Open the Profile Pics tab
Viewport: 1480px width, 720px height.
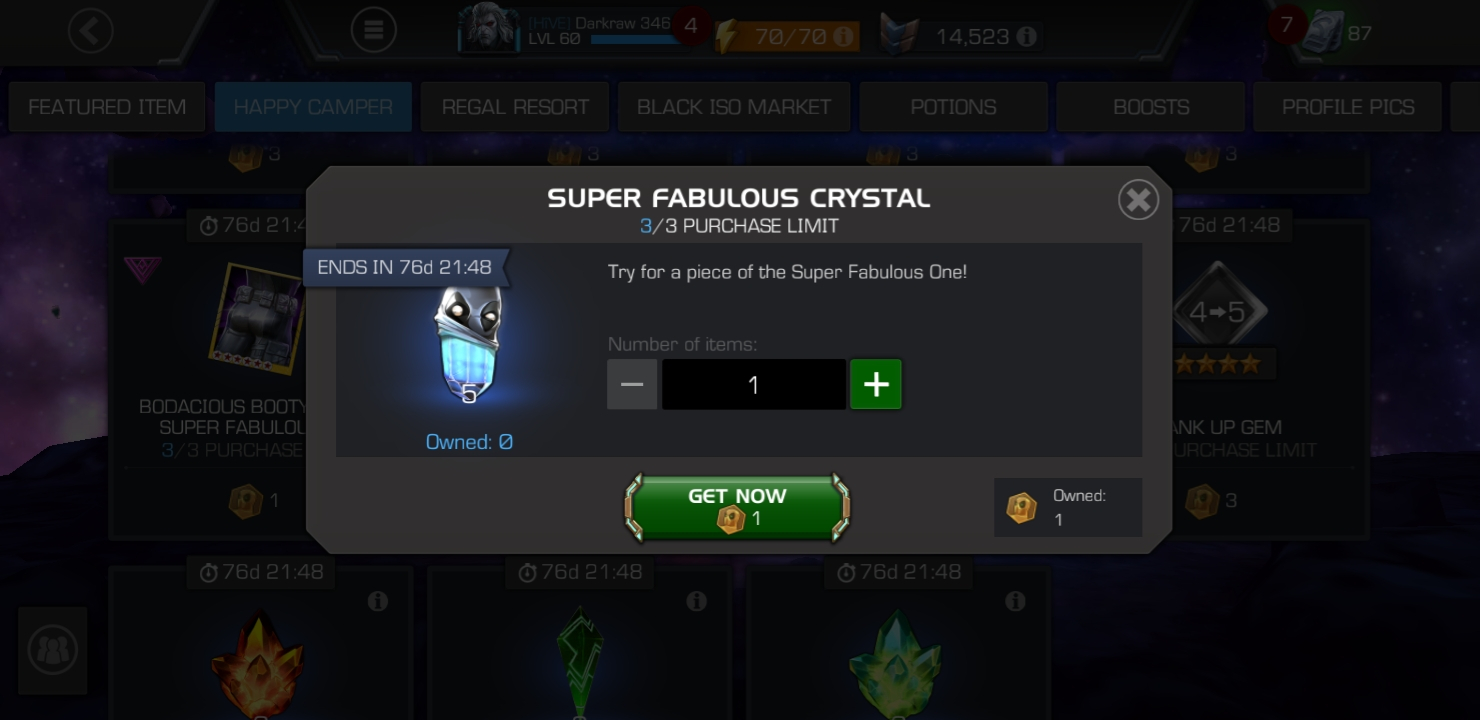[x=1348, y=107]
